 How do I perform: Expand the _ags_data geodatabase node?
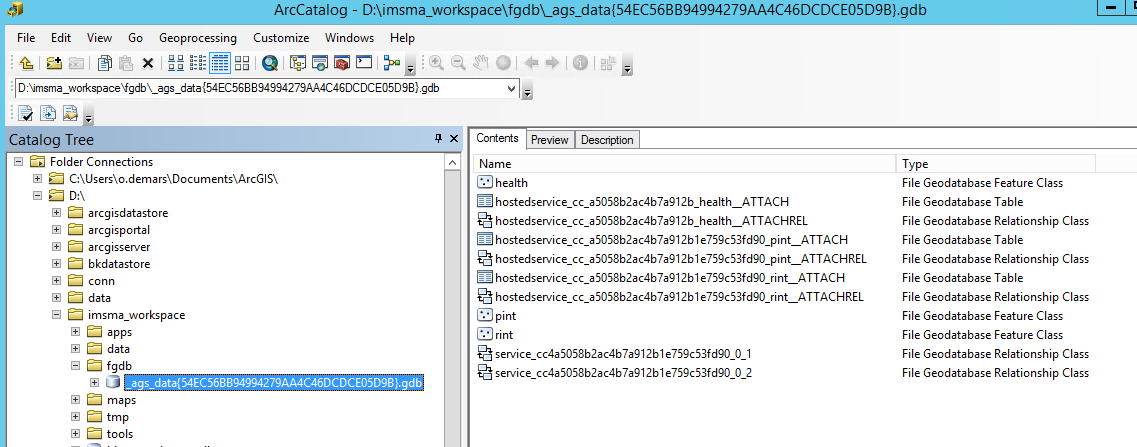pos(94,382)
